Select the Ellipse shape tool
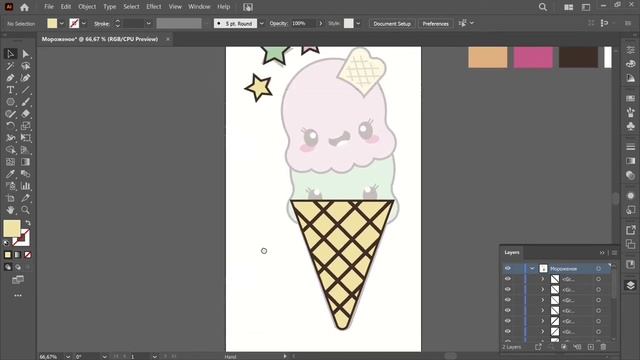The height and width of the screenshot is (360, 640). click(x=11, y=102)
